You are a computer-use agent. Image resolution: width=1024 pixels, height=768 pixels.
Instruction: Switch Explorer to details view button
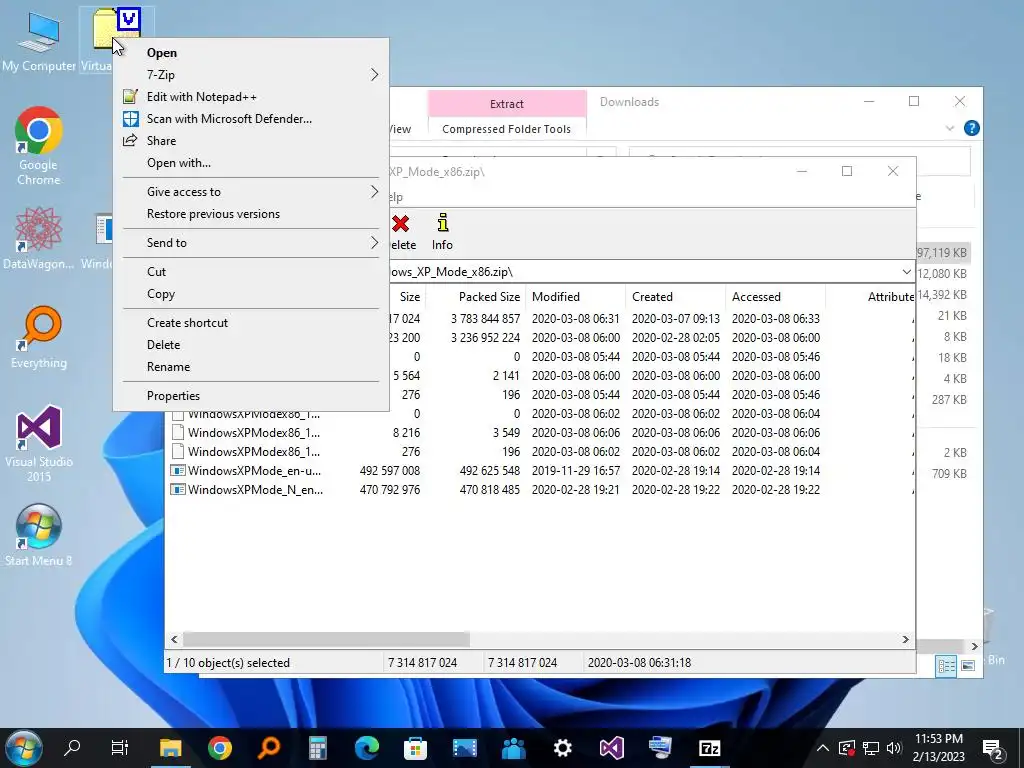[946, 666]
